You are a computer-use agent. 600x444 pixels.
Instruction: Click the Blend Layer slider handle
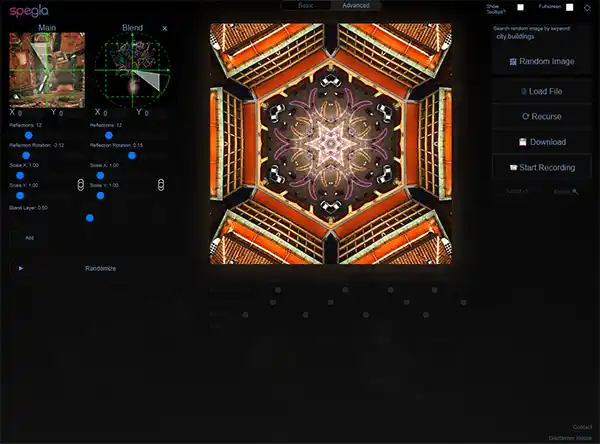(90, 217)
